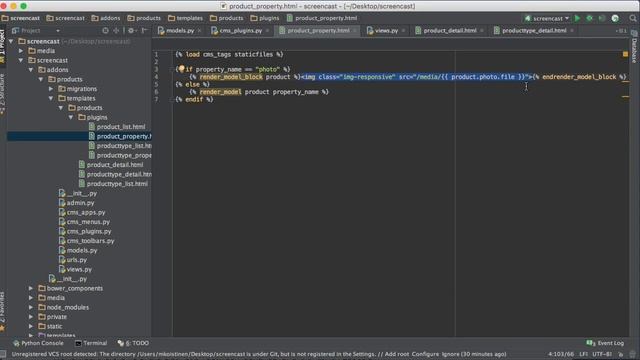Click the render_model tag on line 6

pos(220,92)
